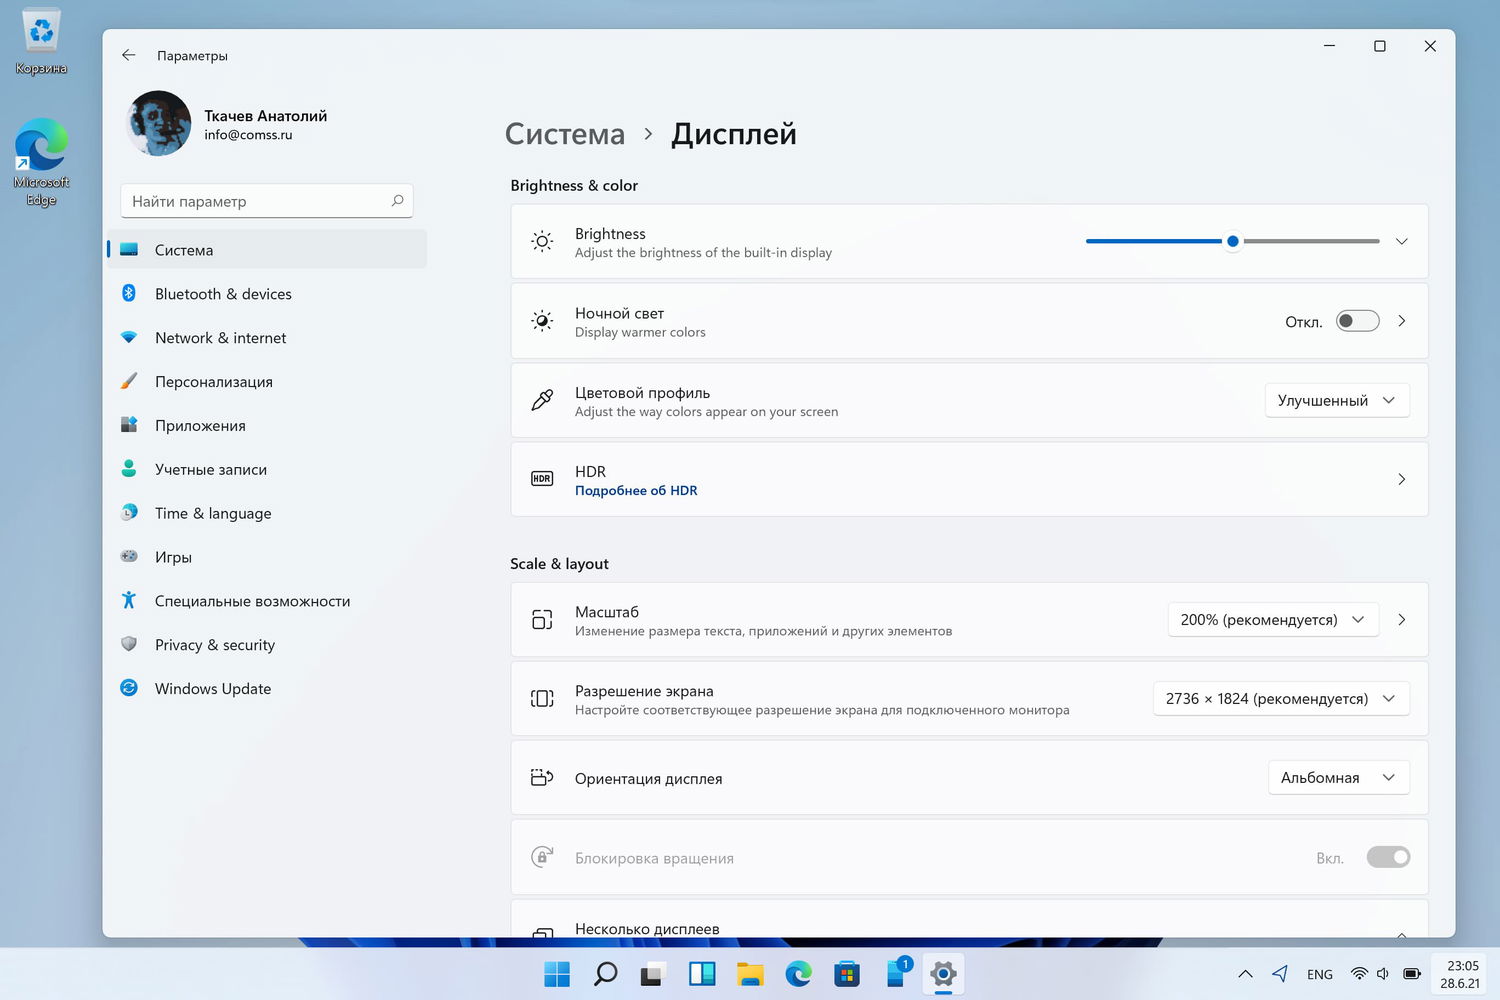Viewport: 1500px width, 1000px height.
Task: Click the taskbar Search icon
Action: point(605,973)
